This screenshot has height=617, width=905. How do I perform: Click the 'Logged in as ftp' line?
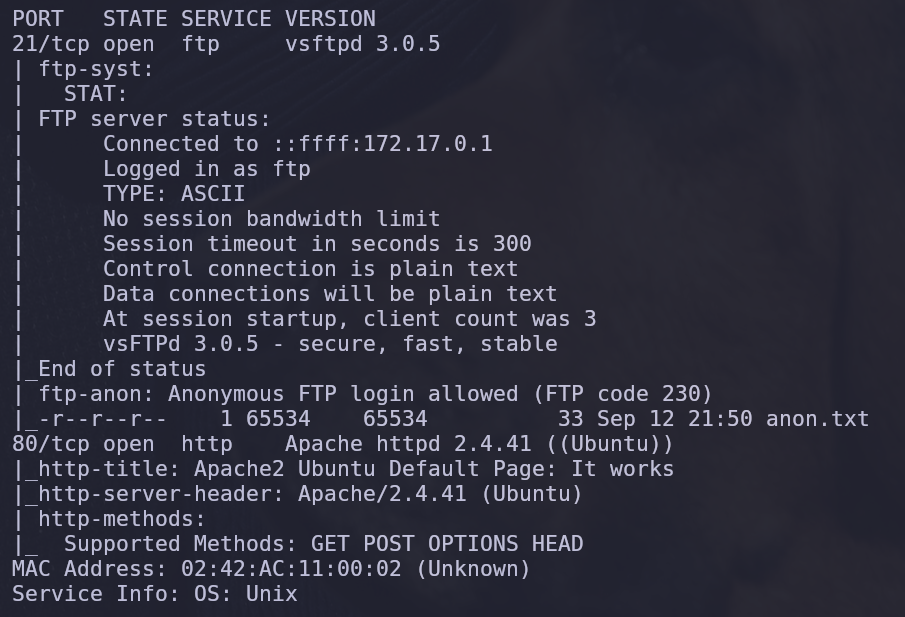coord(207,169)
